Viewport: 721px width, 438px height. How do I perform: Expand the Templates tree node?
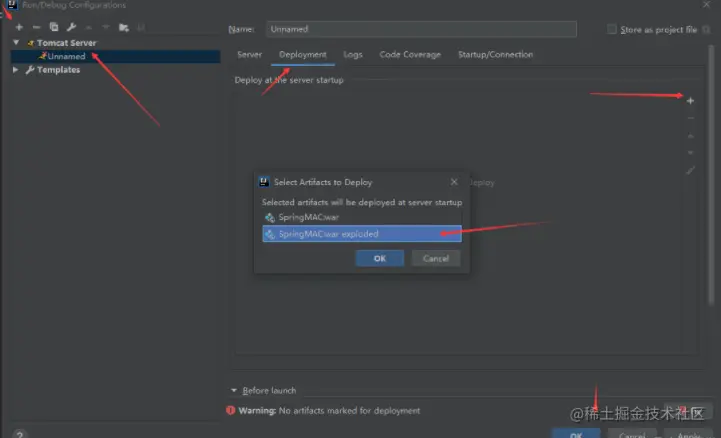click(x=15, y=69)
